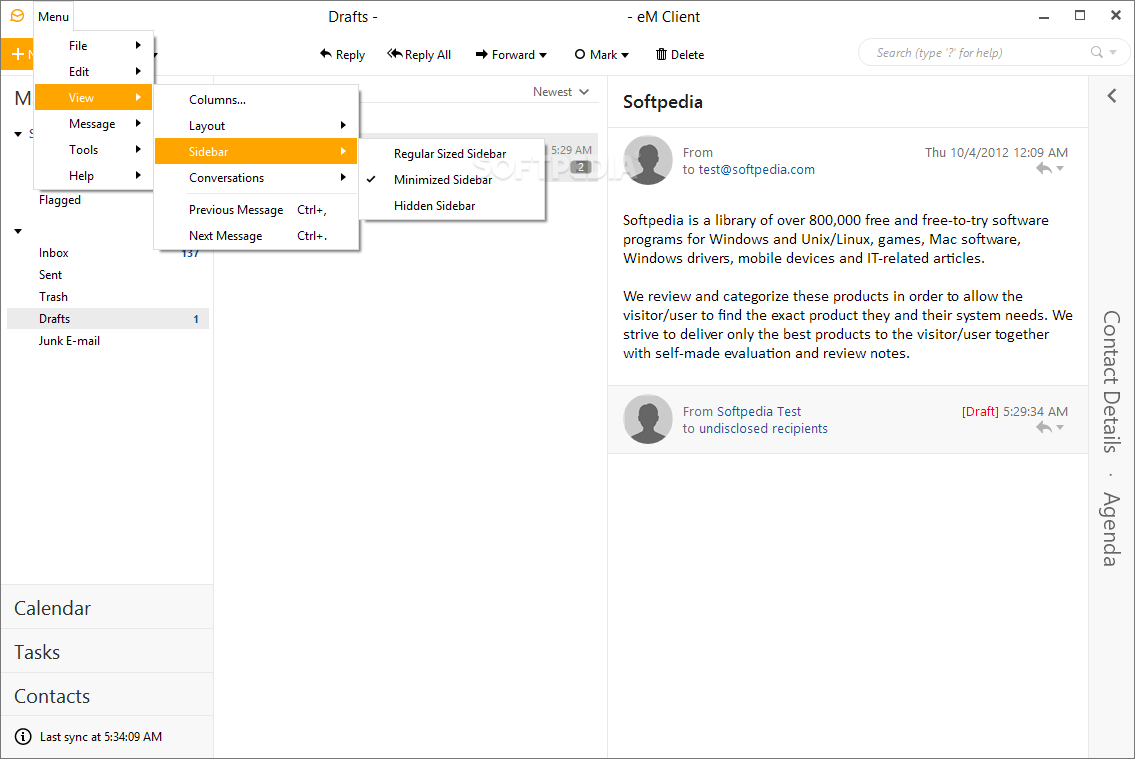1135x759 pixels.
Task: Click the Delete trash icon button
Action: 680,54
